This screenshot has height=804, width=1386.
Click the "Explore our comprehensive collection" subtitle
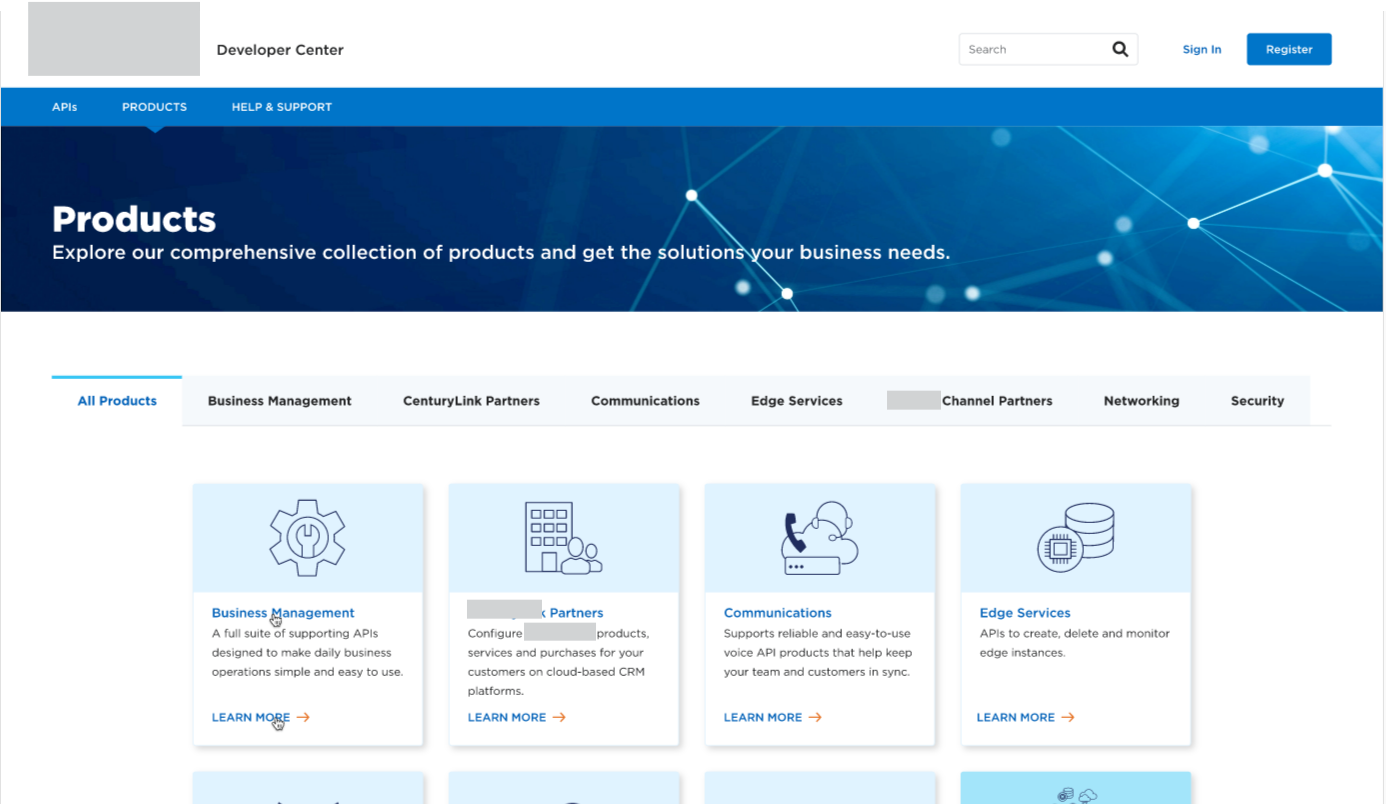point(501,253)
